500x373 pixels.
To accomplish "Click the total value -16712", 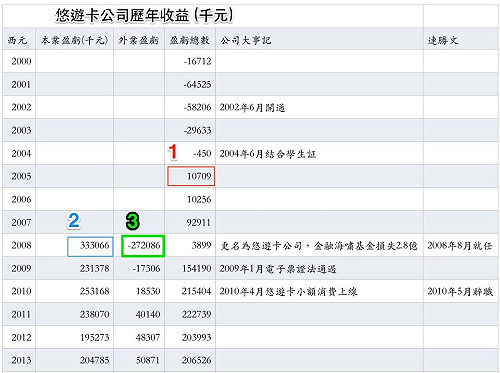I will (x=197, y=61).
